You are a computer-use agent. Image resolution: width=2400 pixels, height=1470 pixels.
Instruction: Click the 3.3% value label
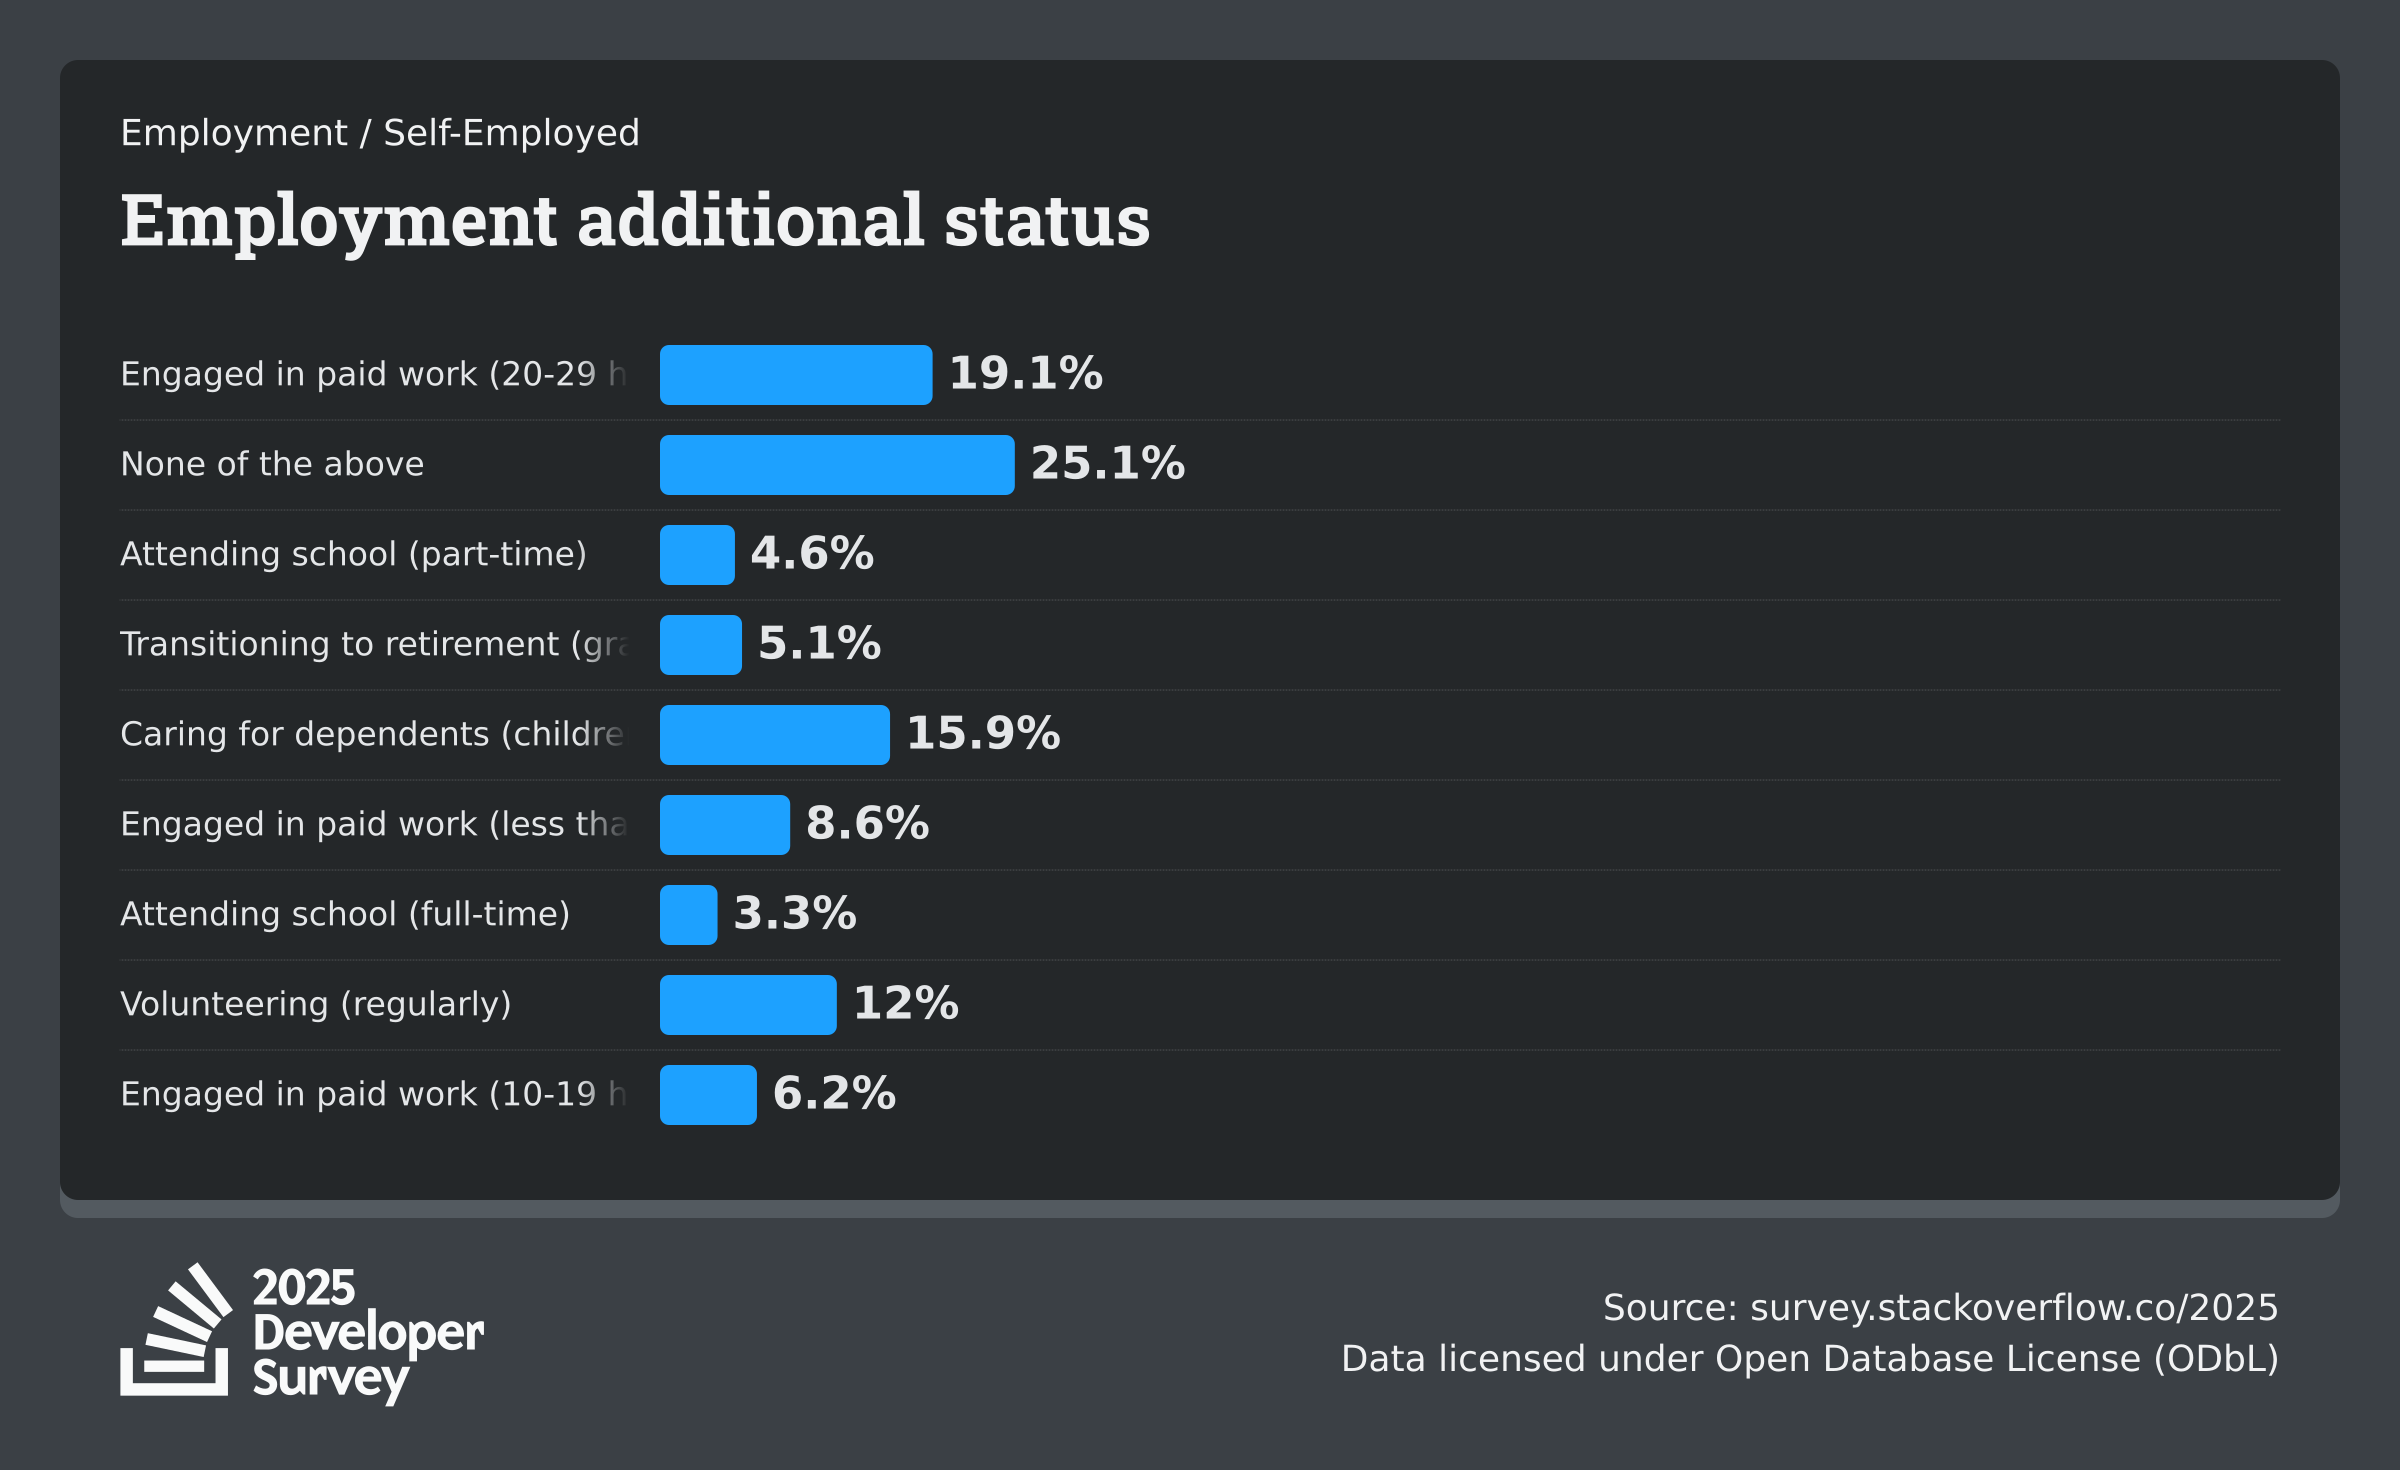[x=795, y=914]
